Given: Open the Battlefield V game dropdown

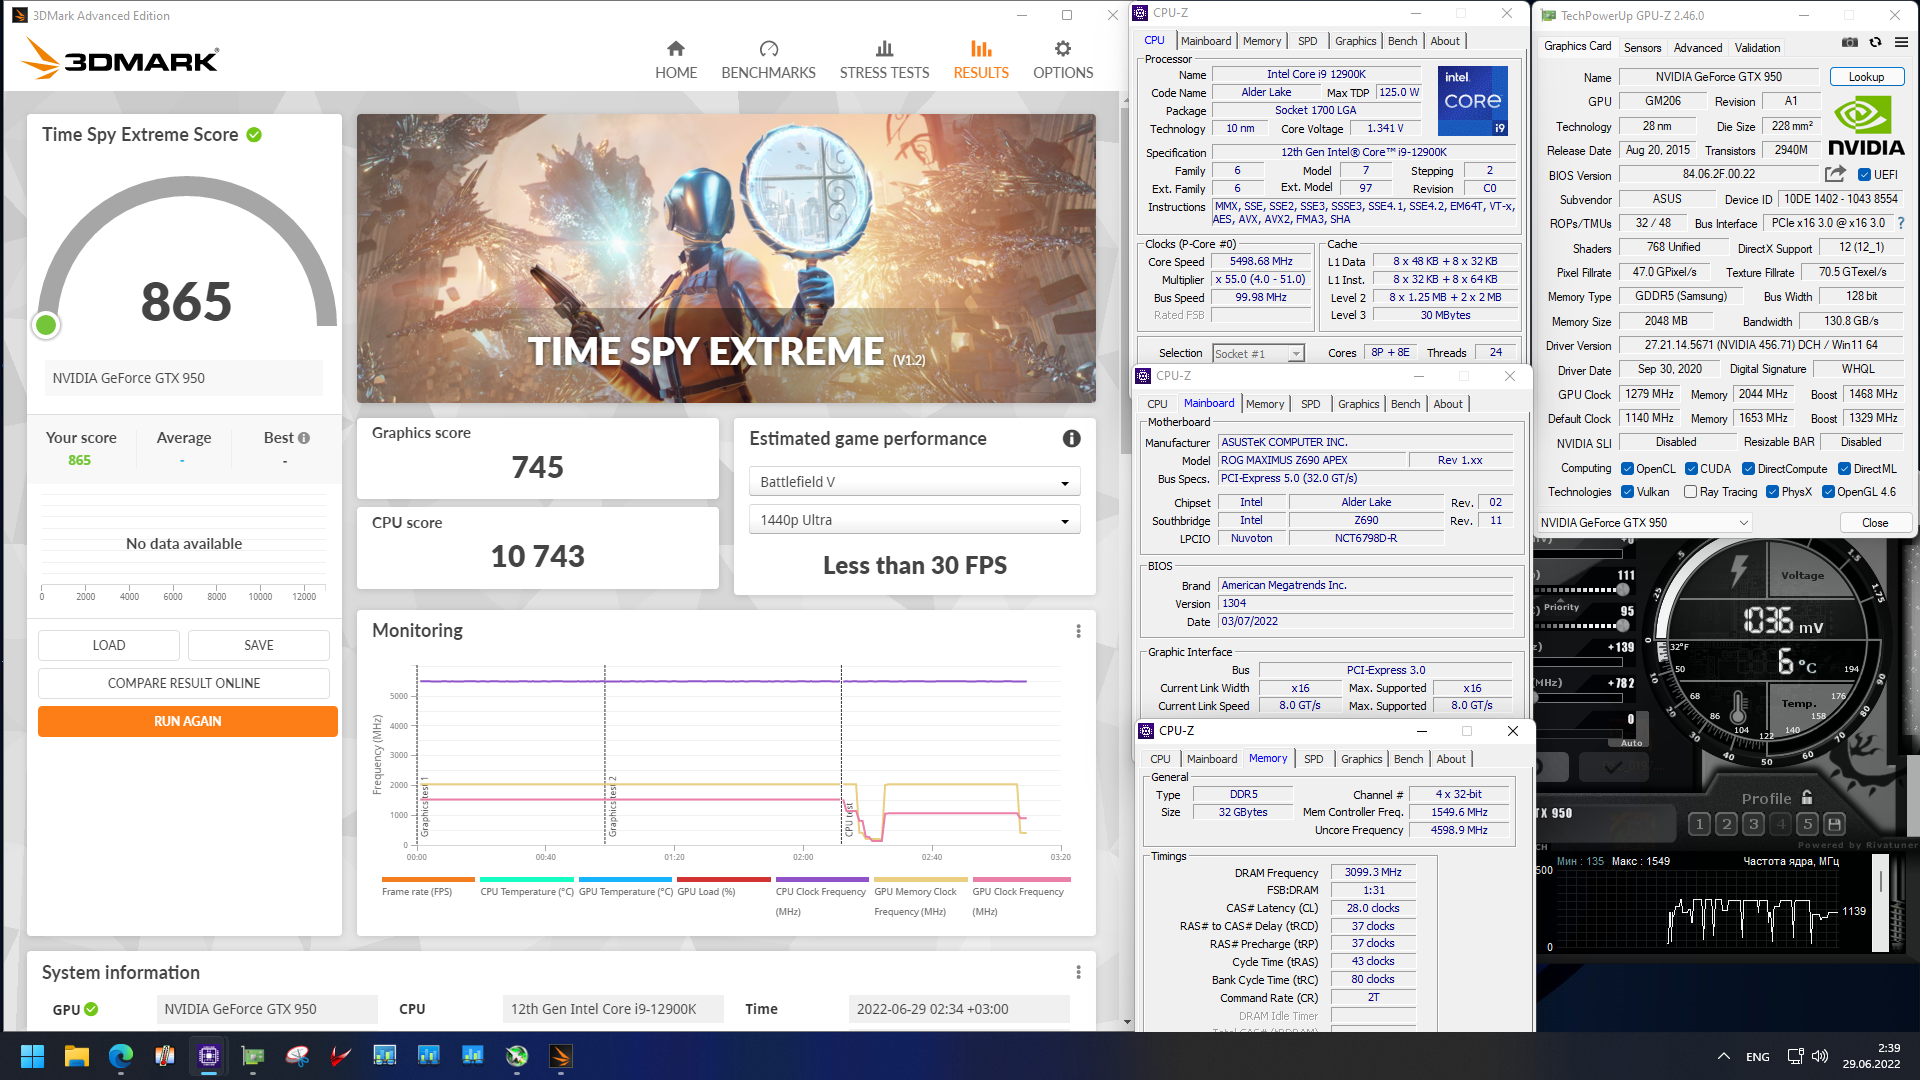Looking at the screenshot, I should (x=914, y=482).
